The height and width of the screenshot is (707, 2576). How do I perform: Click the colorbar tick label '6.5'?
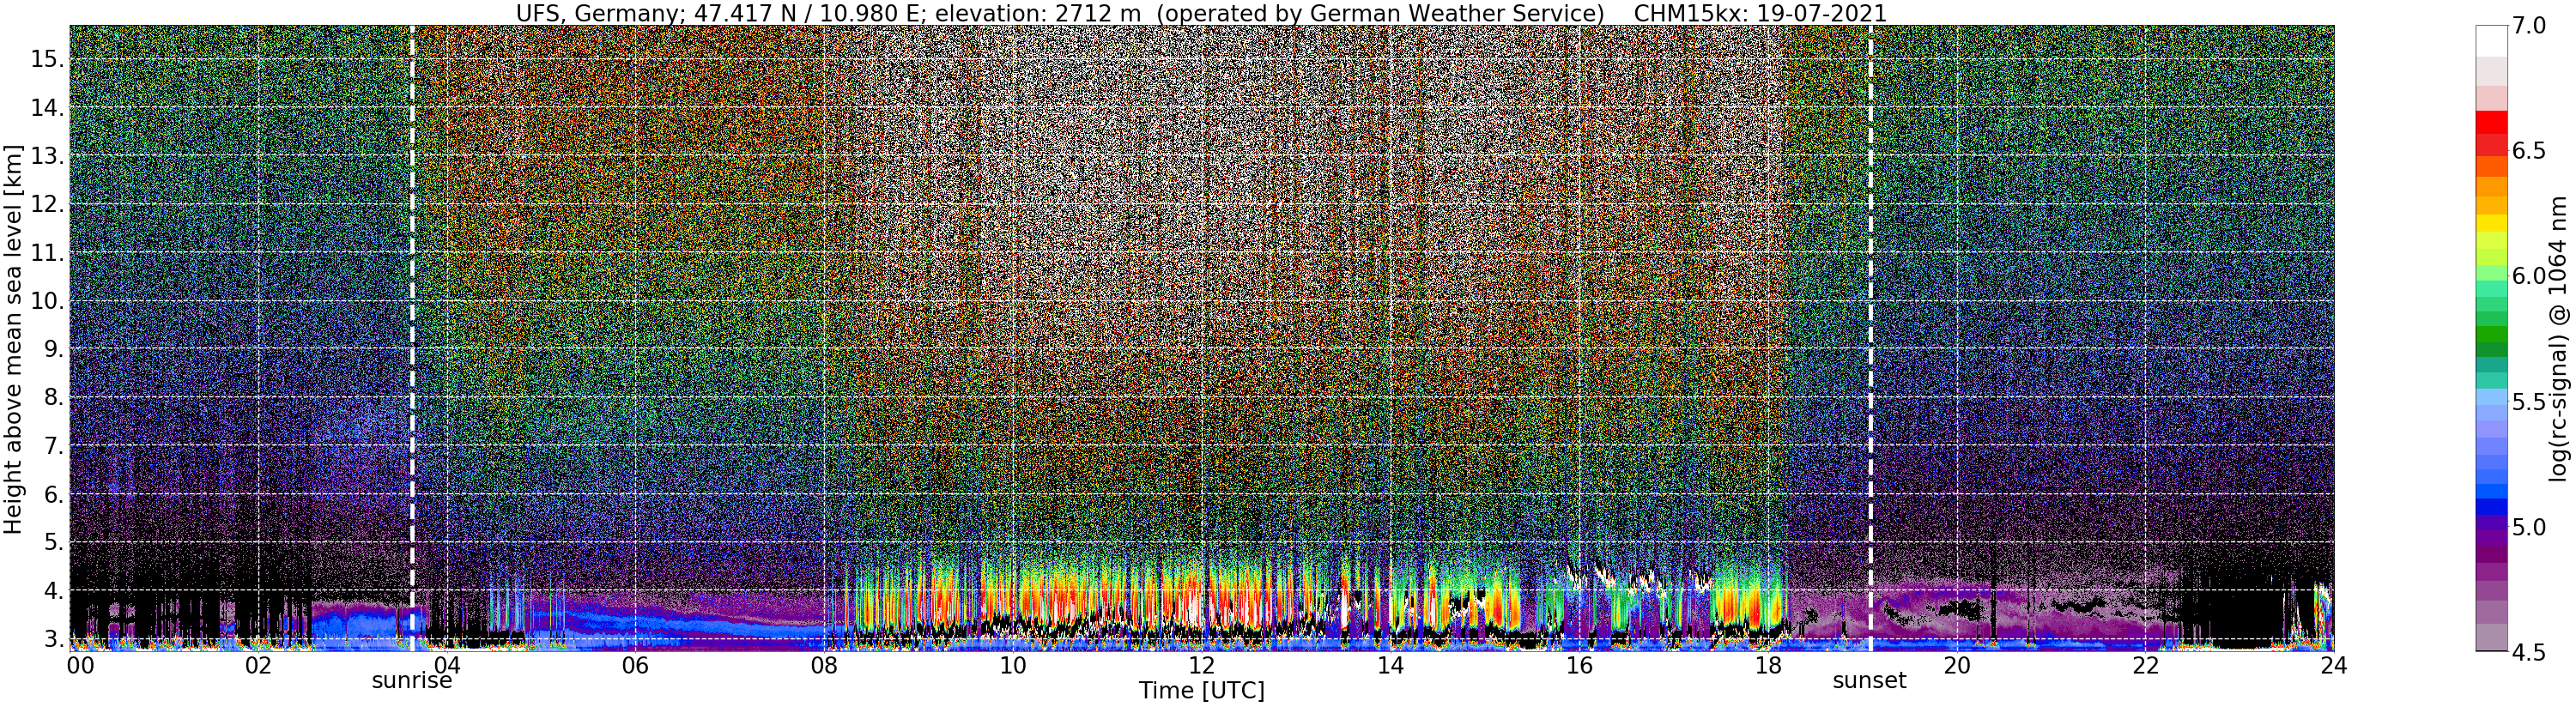click(x=2528, y=151)
